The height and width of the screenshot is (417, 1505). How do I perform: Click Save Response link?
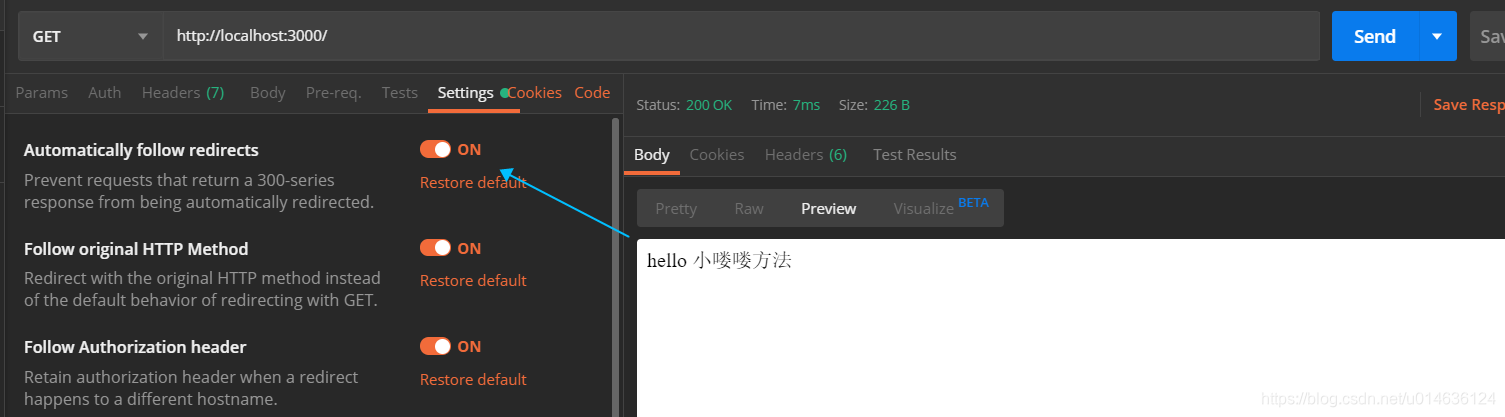pos(1469,105)
